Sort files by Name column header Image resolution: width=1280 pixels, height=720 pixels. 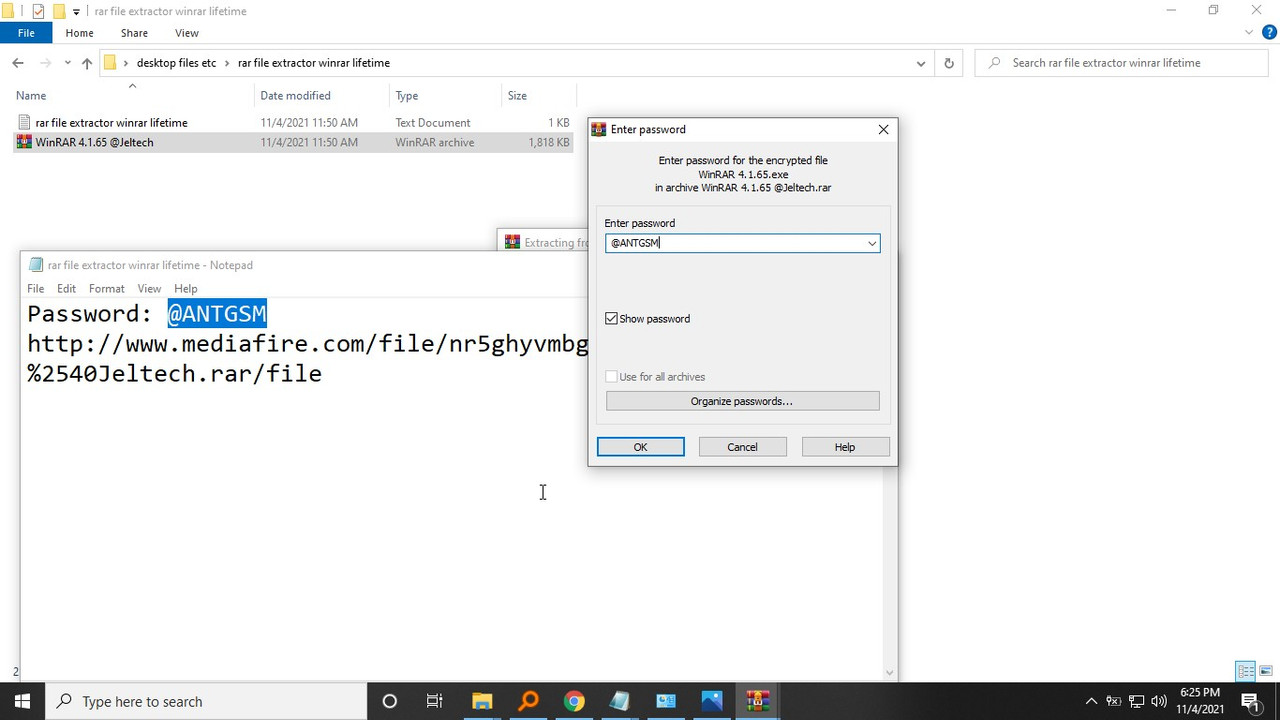(x=31, y=96)
